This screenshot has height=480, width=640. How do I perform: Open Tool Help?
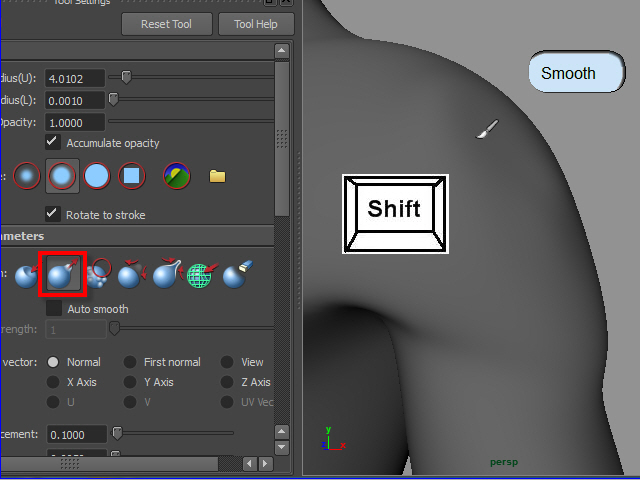[x=257, y=24]
